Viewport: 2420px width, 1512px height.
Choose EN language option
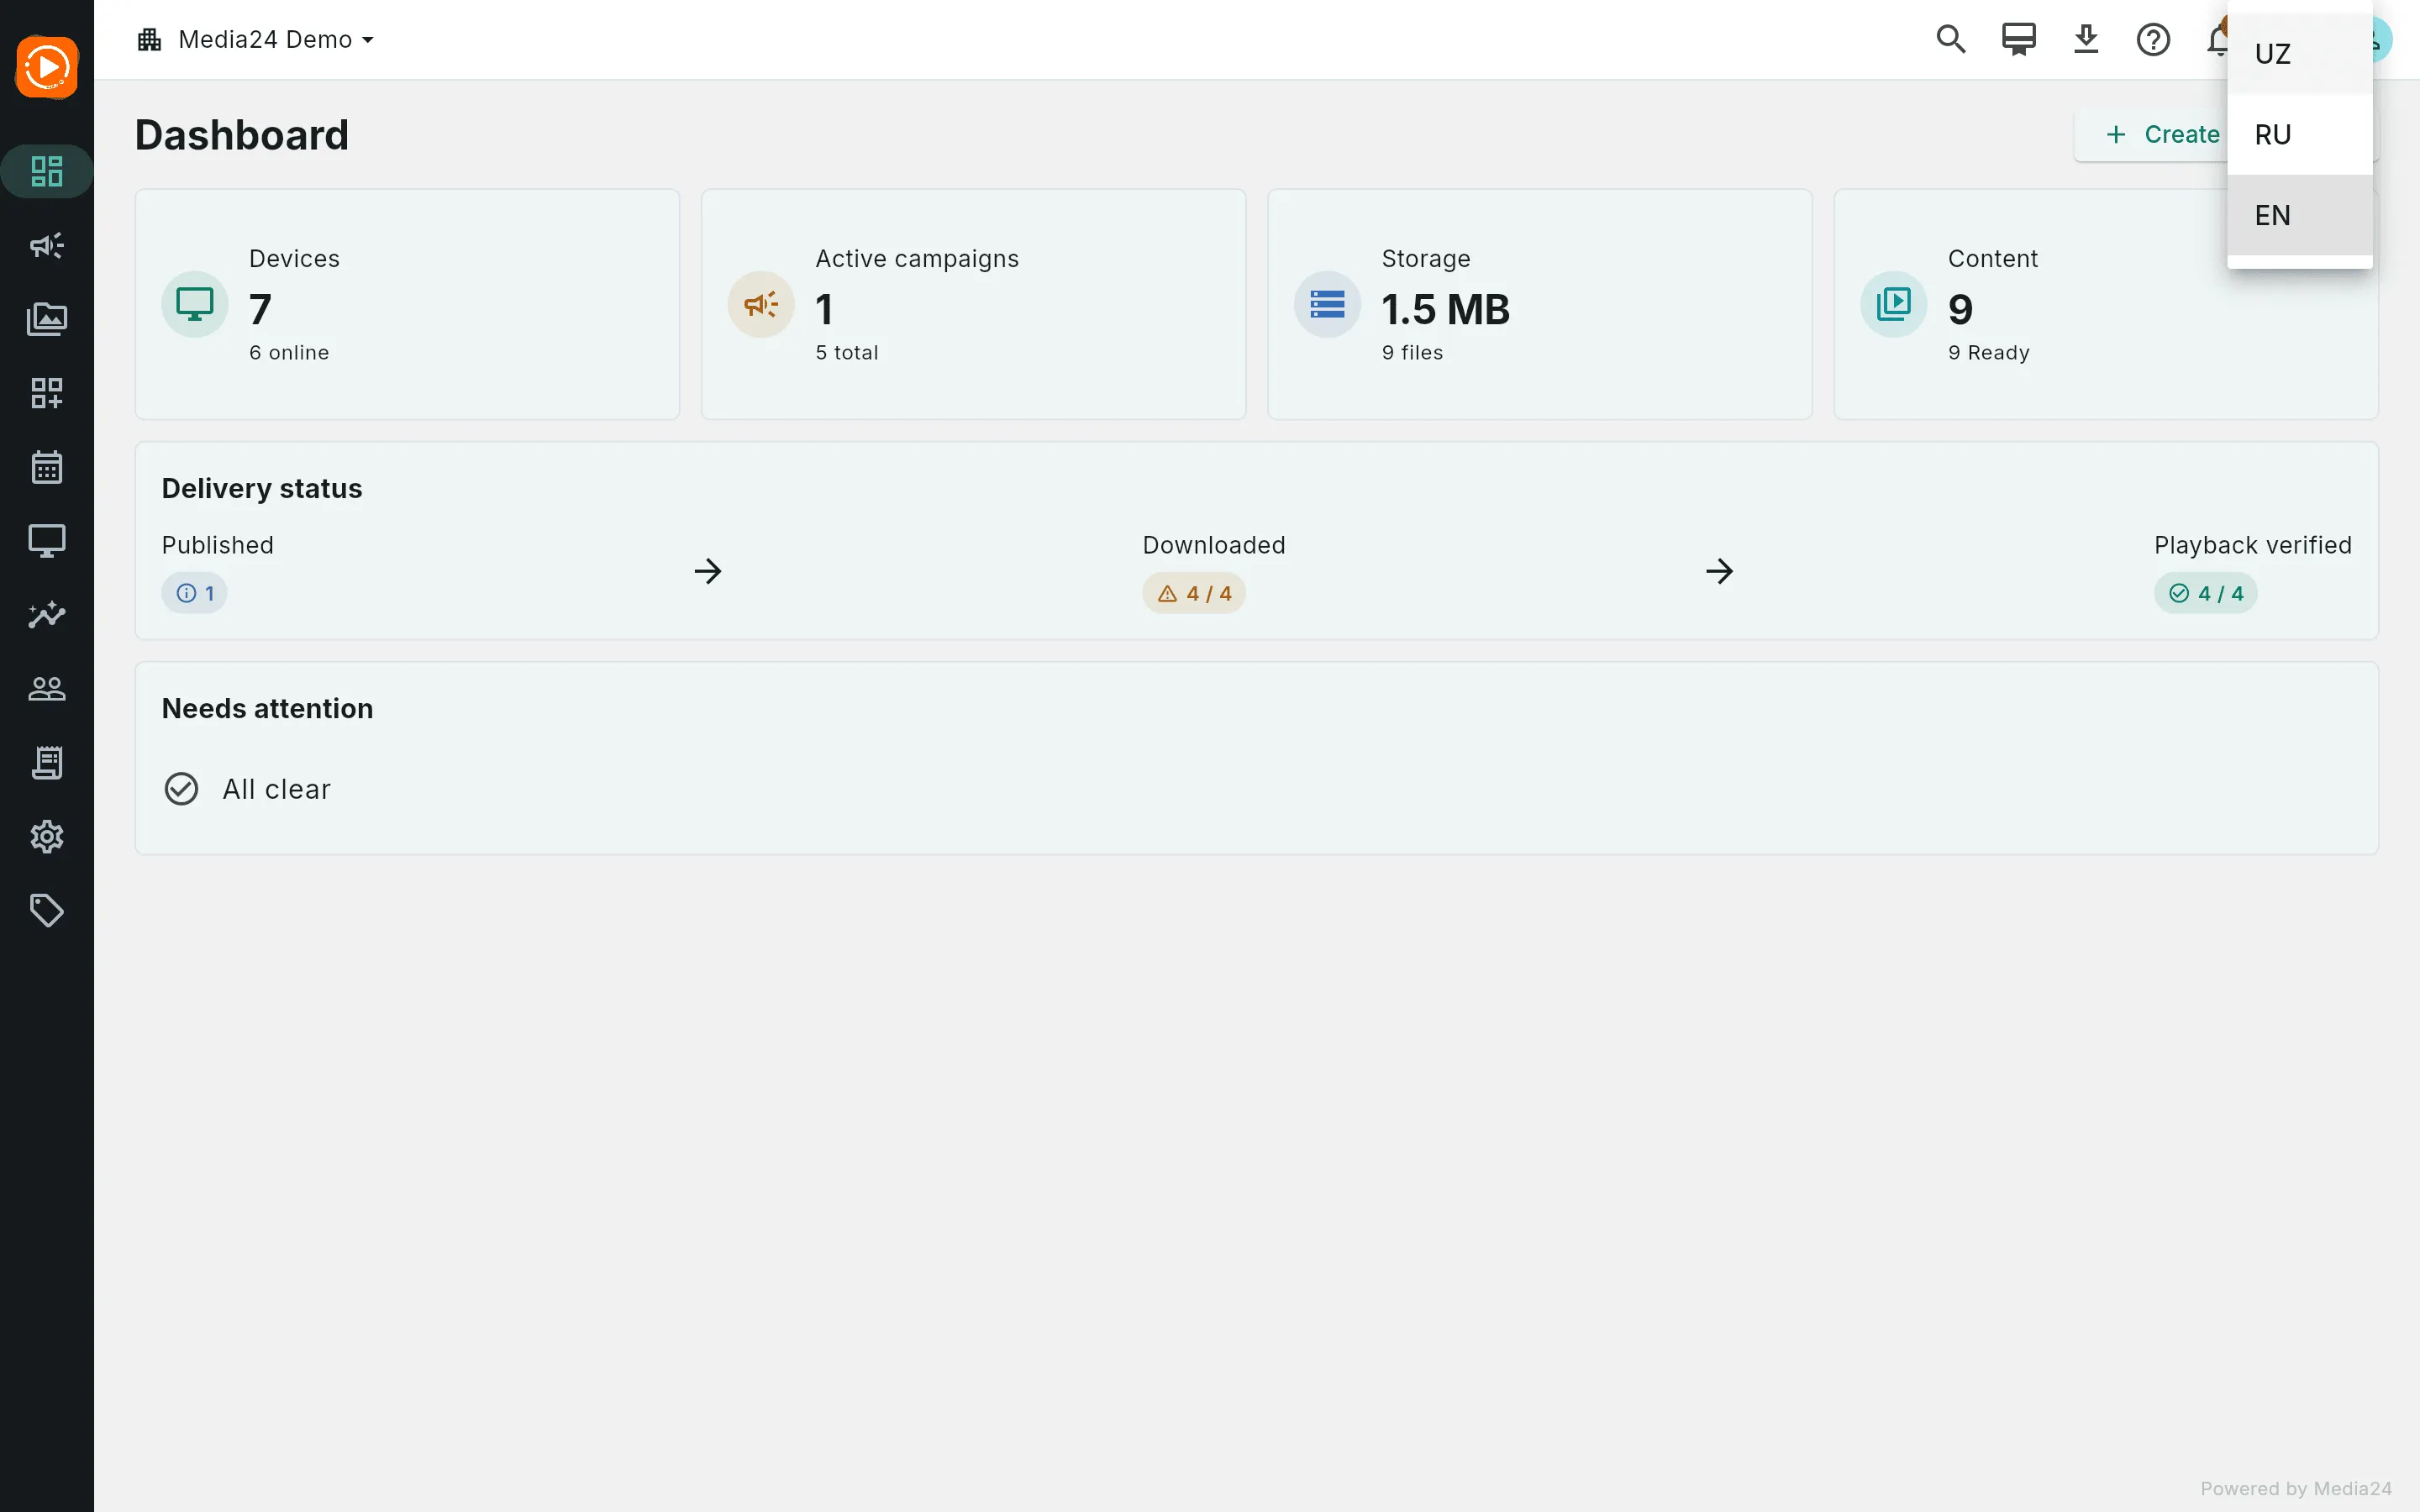click(x=2299, y=215)
